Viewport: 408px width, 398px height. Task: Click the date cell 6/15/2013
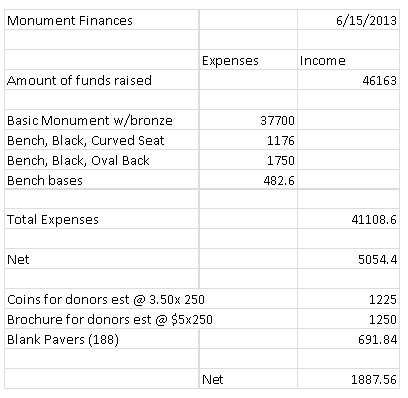coord(348,20)
